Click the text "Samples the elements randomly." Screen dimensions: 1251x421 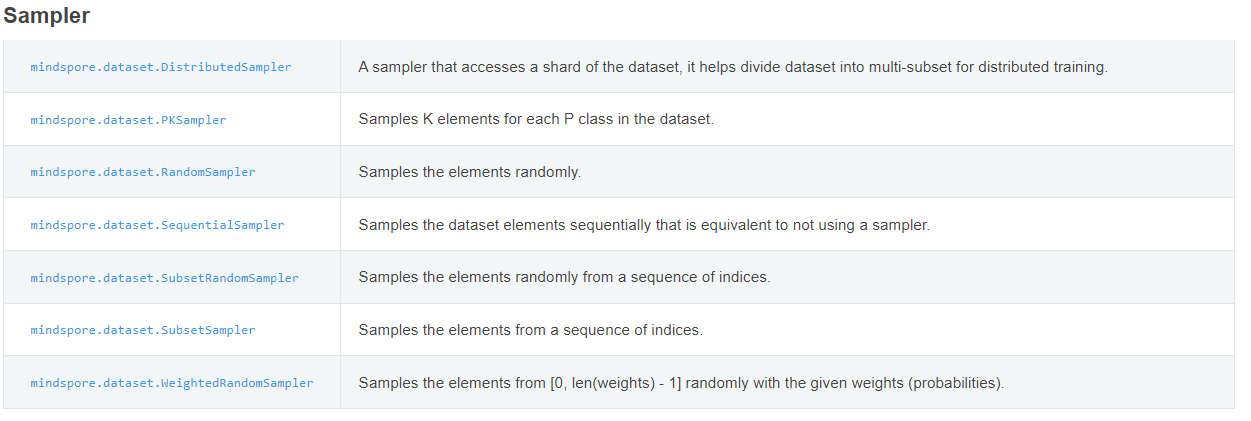tap(469, 172)
